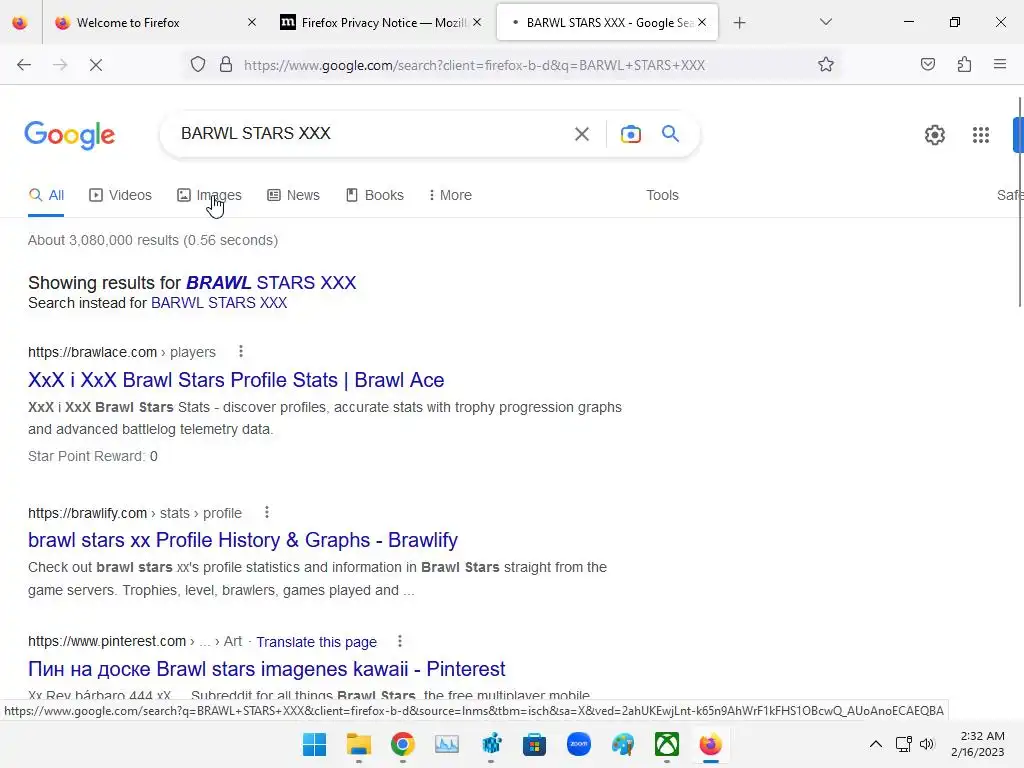
Task: Submit search with magnifier icon
Action: 670,134
